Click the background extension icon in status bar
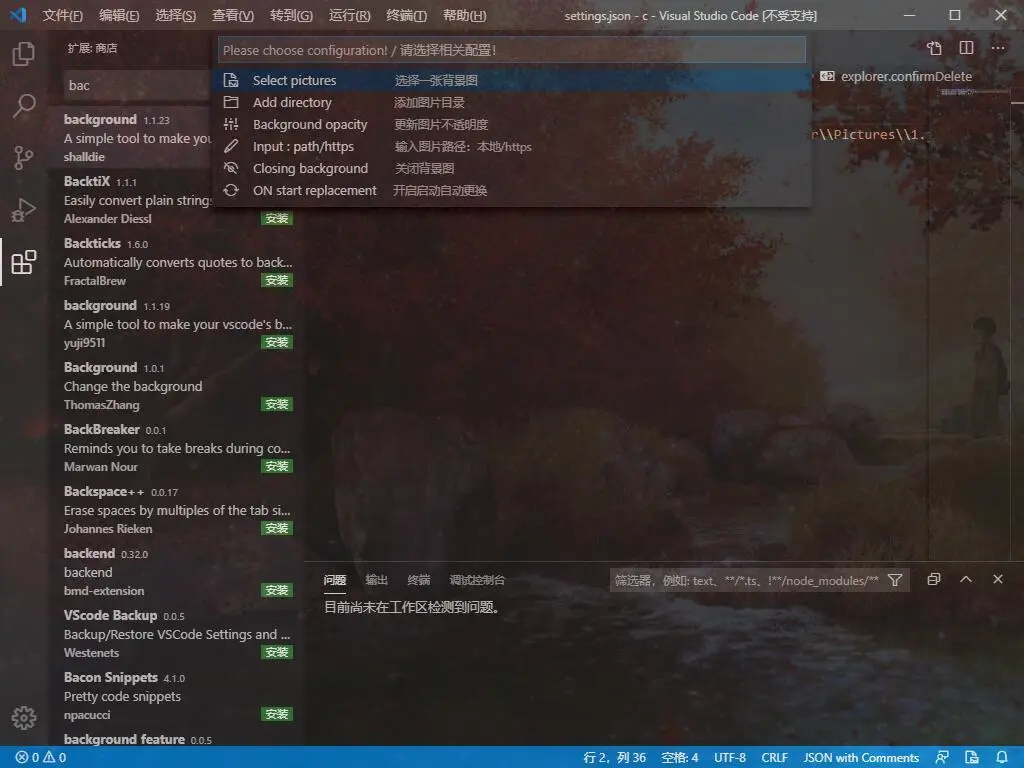Viewport: 1024px width, 768px height. (972, 758)
